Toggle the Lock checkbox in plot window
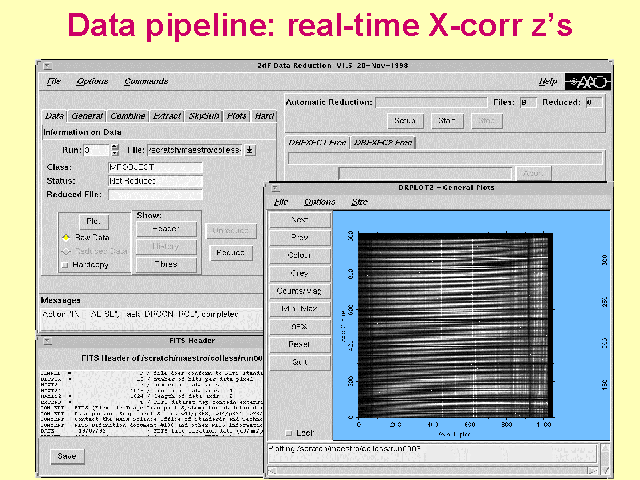This screenshot has height=480, width=640. coord(289,432)
